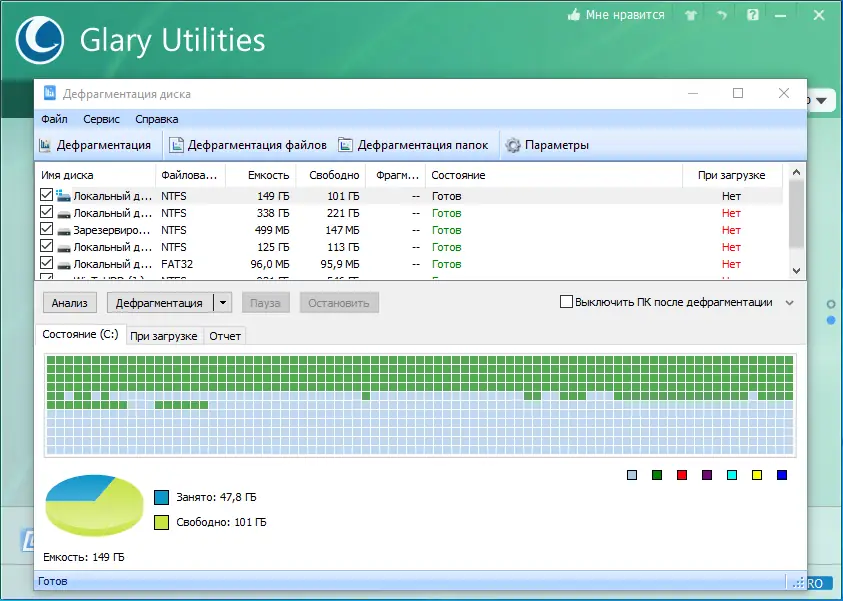Open the Дефрагментация button dropdown arrow
The width and height of the screenshot is (843, 601).
click(223, 303)
